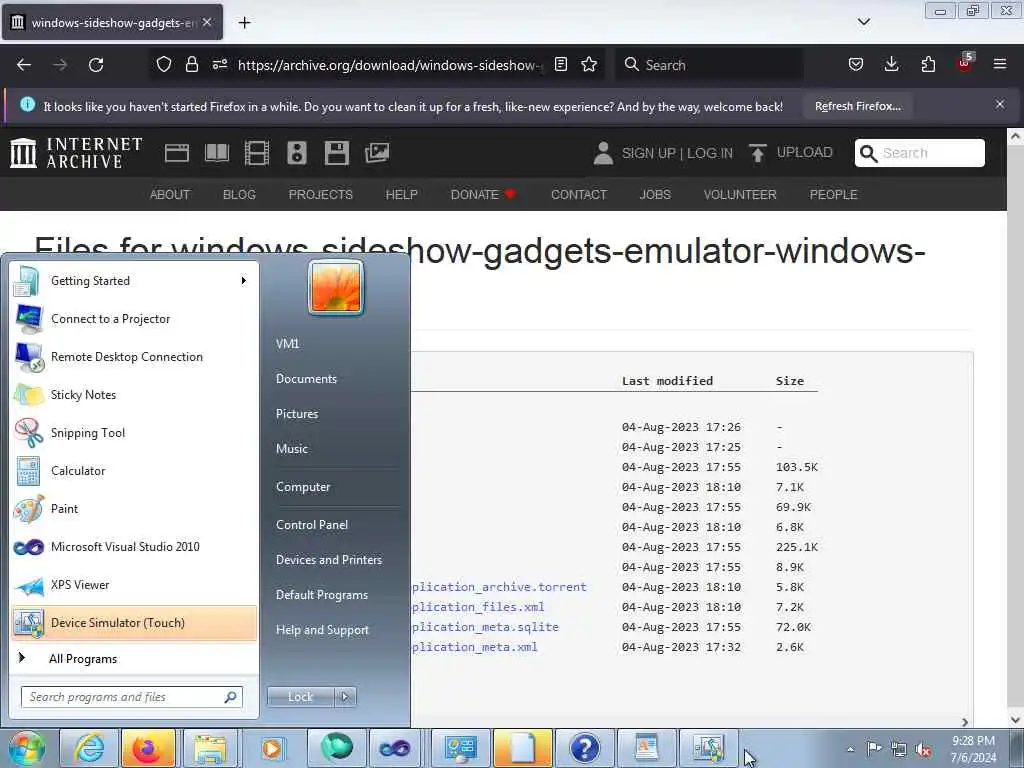Open the list all tabs chevron
Viewport: 1024px width, 768px height.
863,22
